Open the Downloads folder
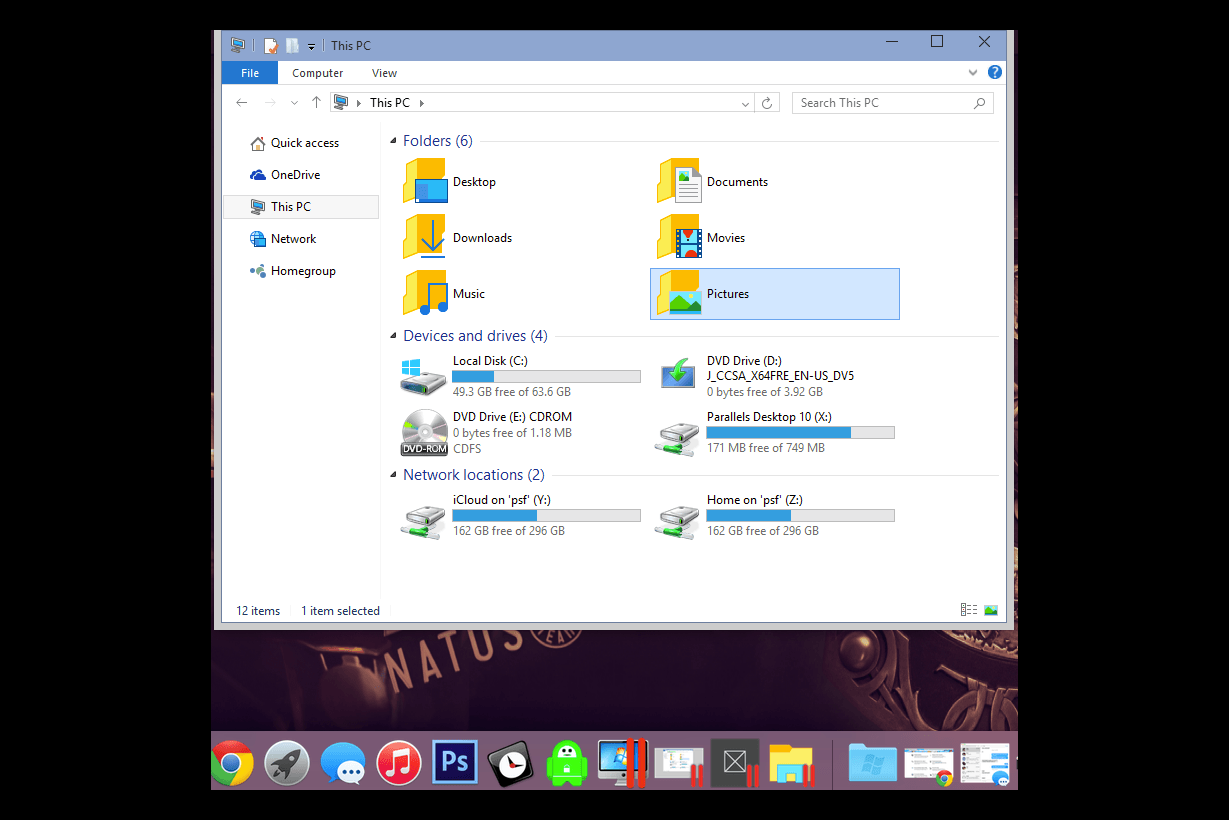 (x=458, y=238)
